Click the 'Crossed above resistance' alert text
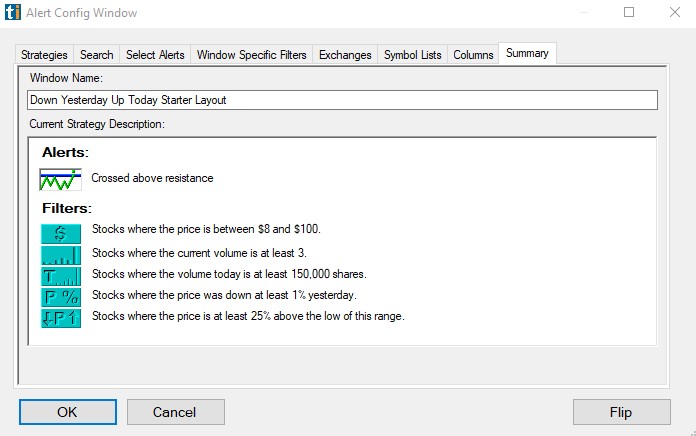This screenshot has height=436, width=696. point(152,179)
